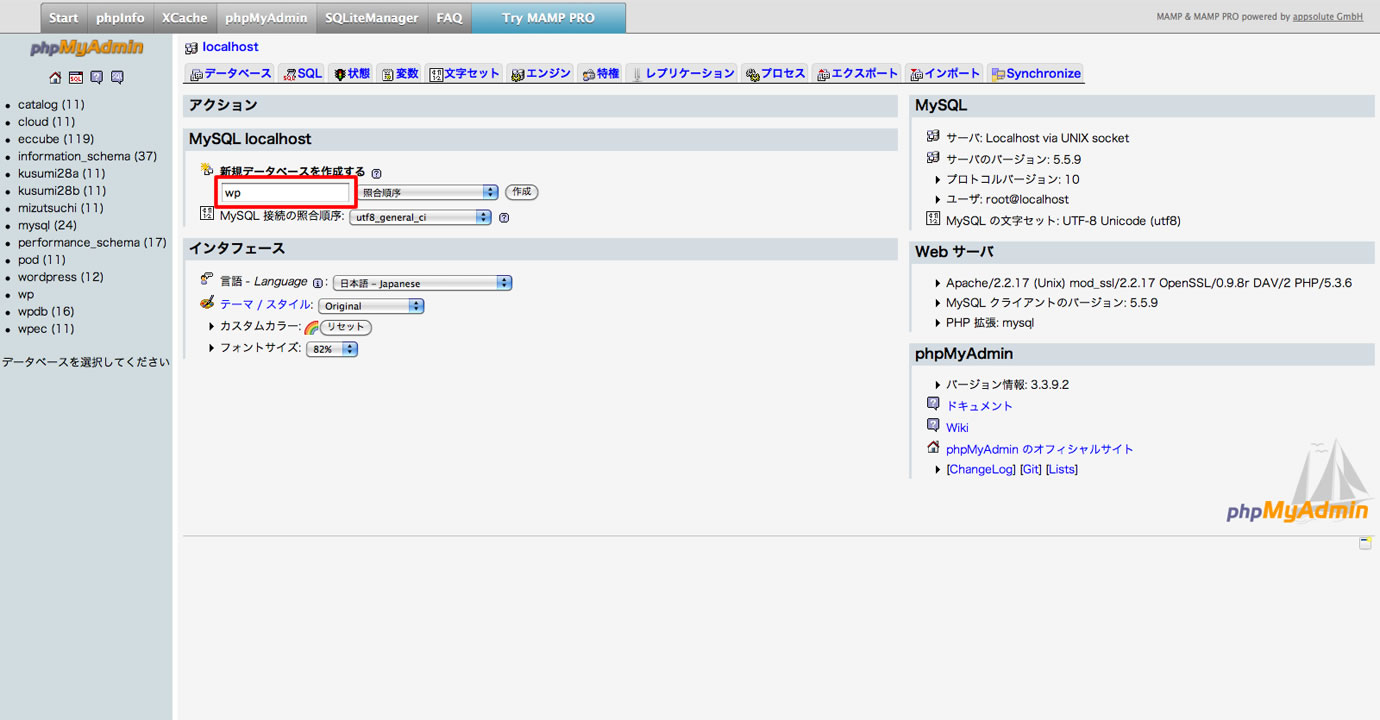
Task: Select the eccube (119) database
Action: (x=56, y=139)
